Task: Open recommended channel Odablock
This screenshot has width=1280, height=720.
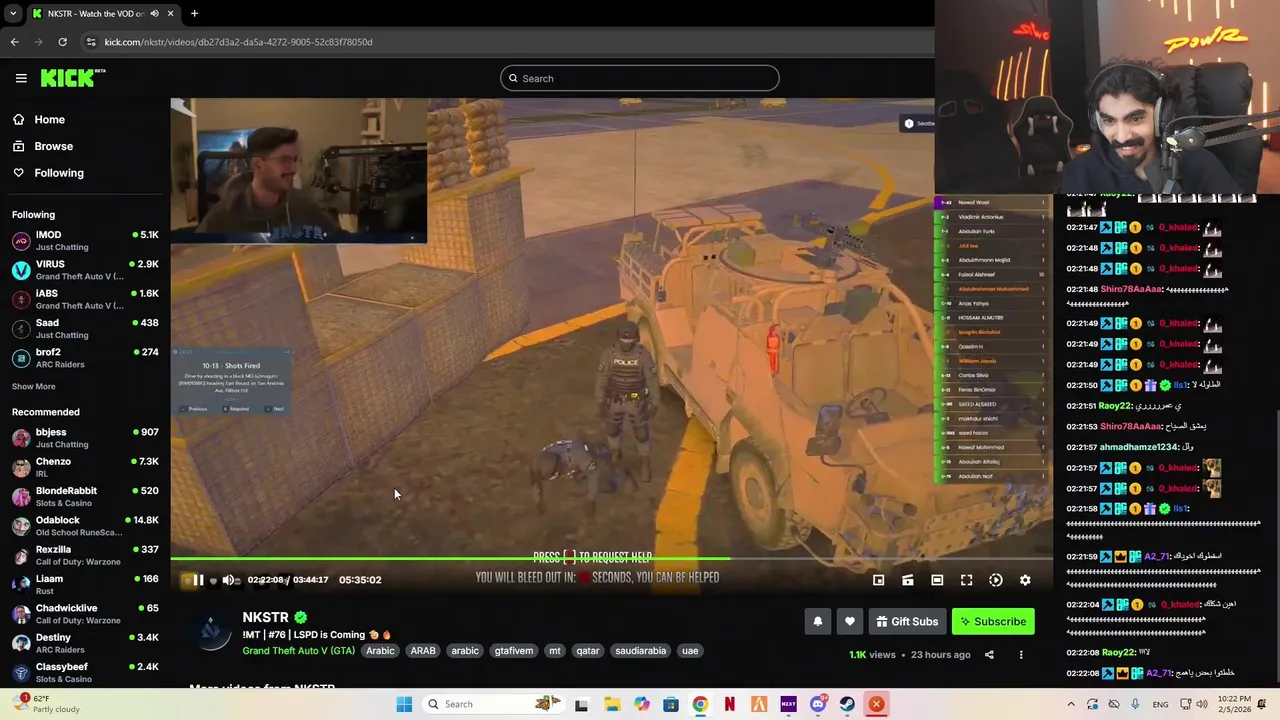Action: pos(85,526)
